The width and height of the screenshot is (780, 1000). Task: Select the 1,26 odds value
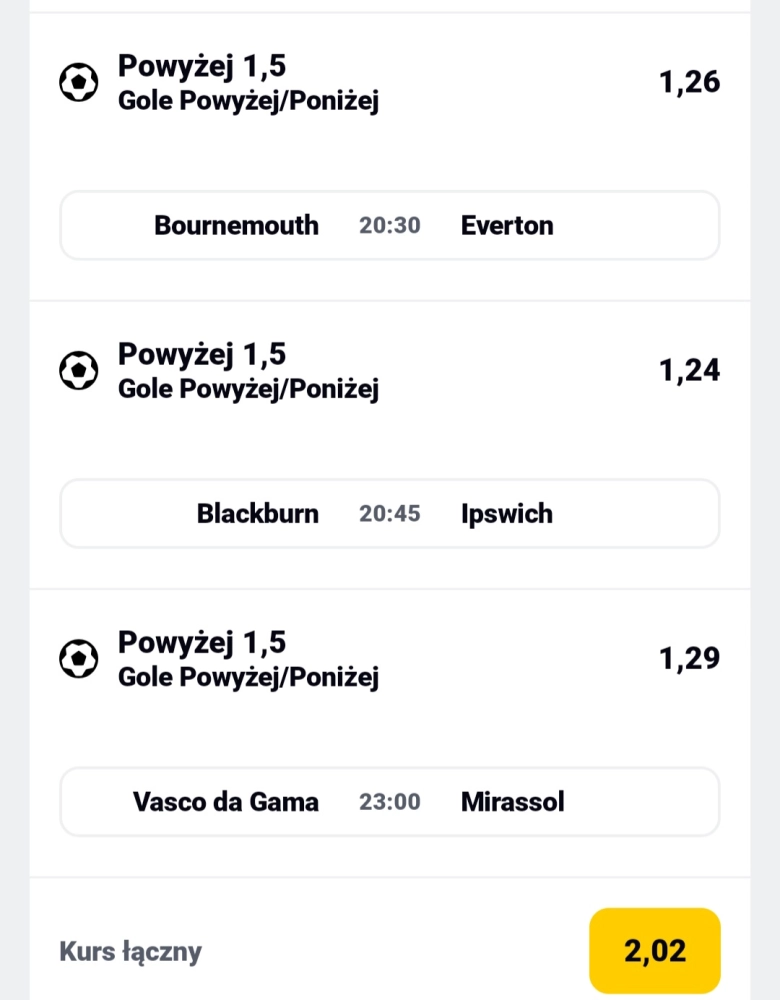pos(689,82)
